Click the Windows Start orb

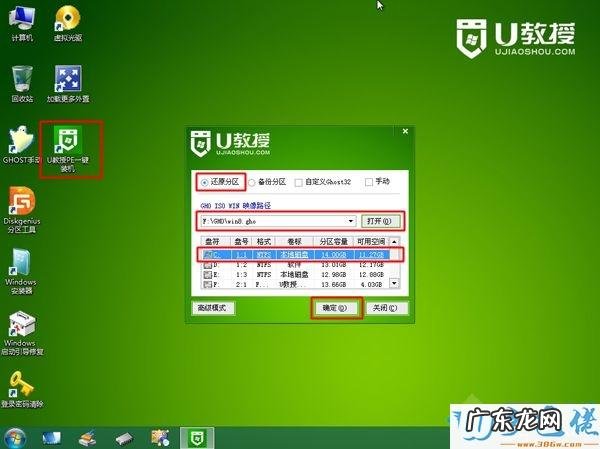pyautogui.click(x=15, y=438)
